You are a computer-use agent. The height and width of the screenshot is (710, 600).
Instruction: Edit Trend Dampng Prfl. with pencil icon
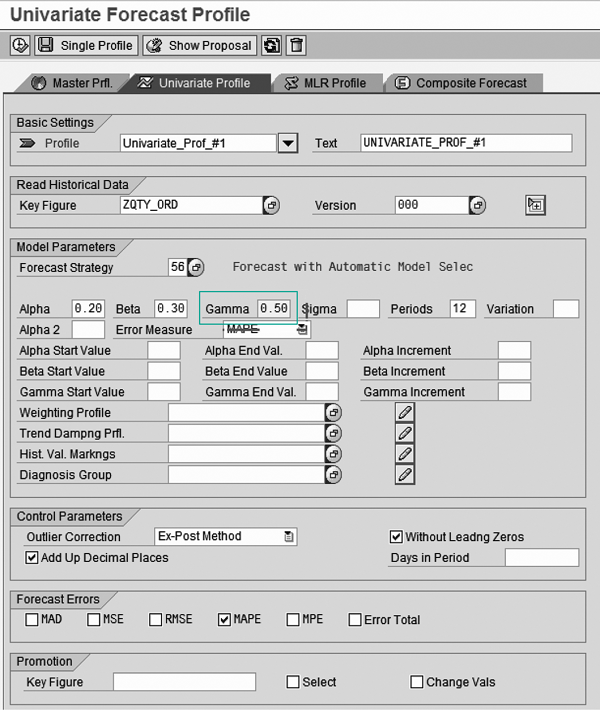[405, 433]
